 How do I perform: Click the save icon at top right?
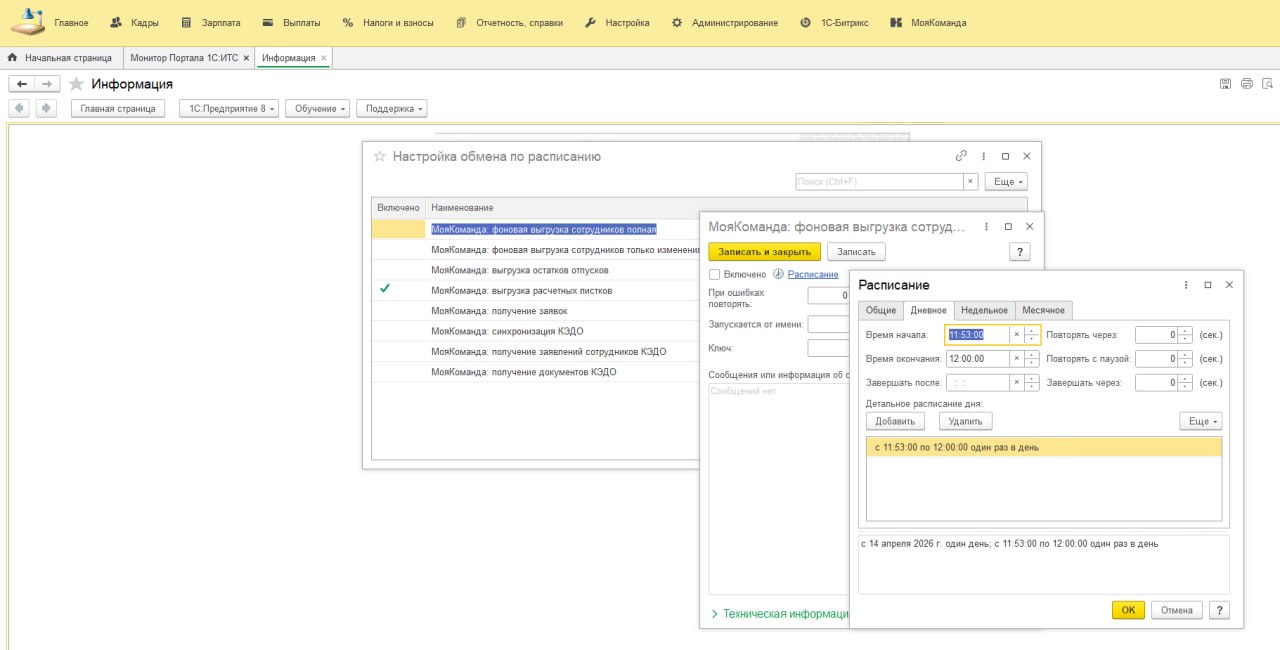(1225, 84)
